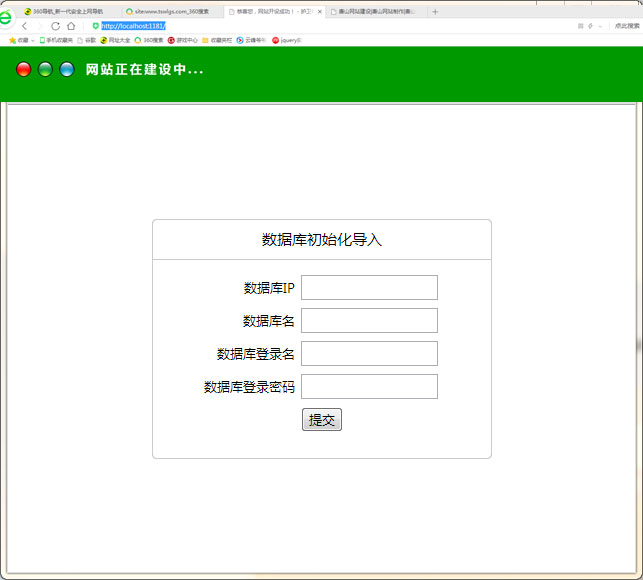This screenshot has height=580, width=643.
Task: Click the browser back arrow
Action: (24, 26)
